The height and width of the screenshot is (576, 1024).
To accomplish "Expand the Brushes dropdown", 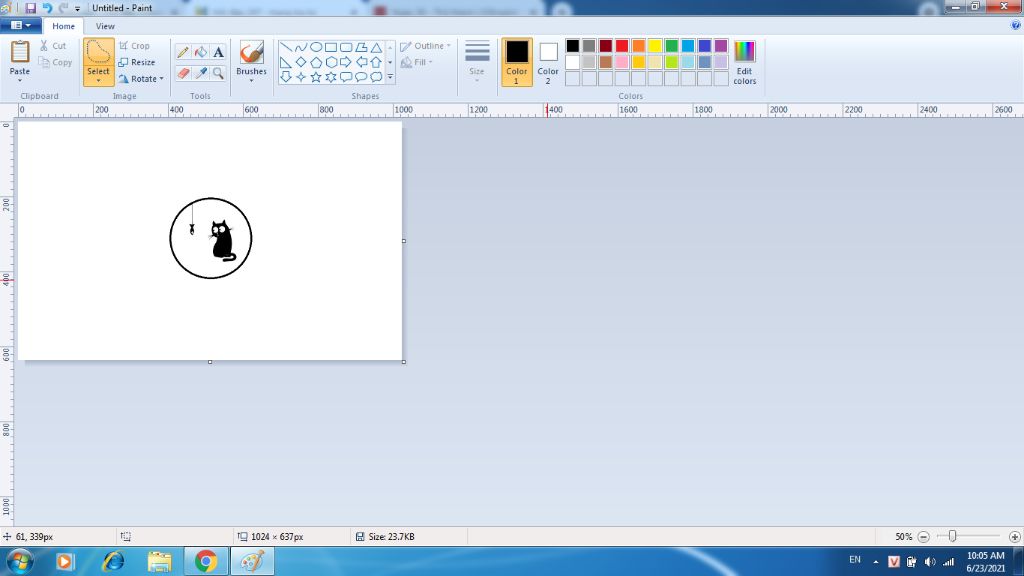I will pos(251,80).
